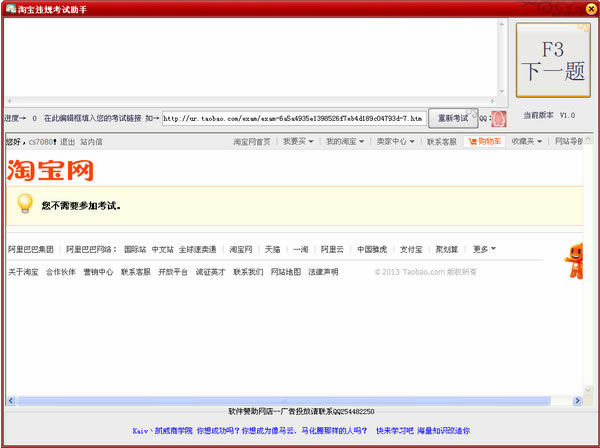
Task: Click the 当前版本 V1.0 label
Action: click(x=549, y=115)
